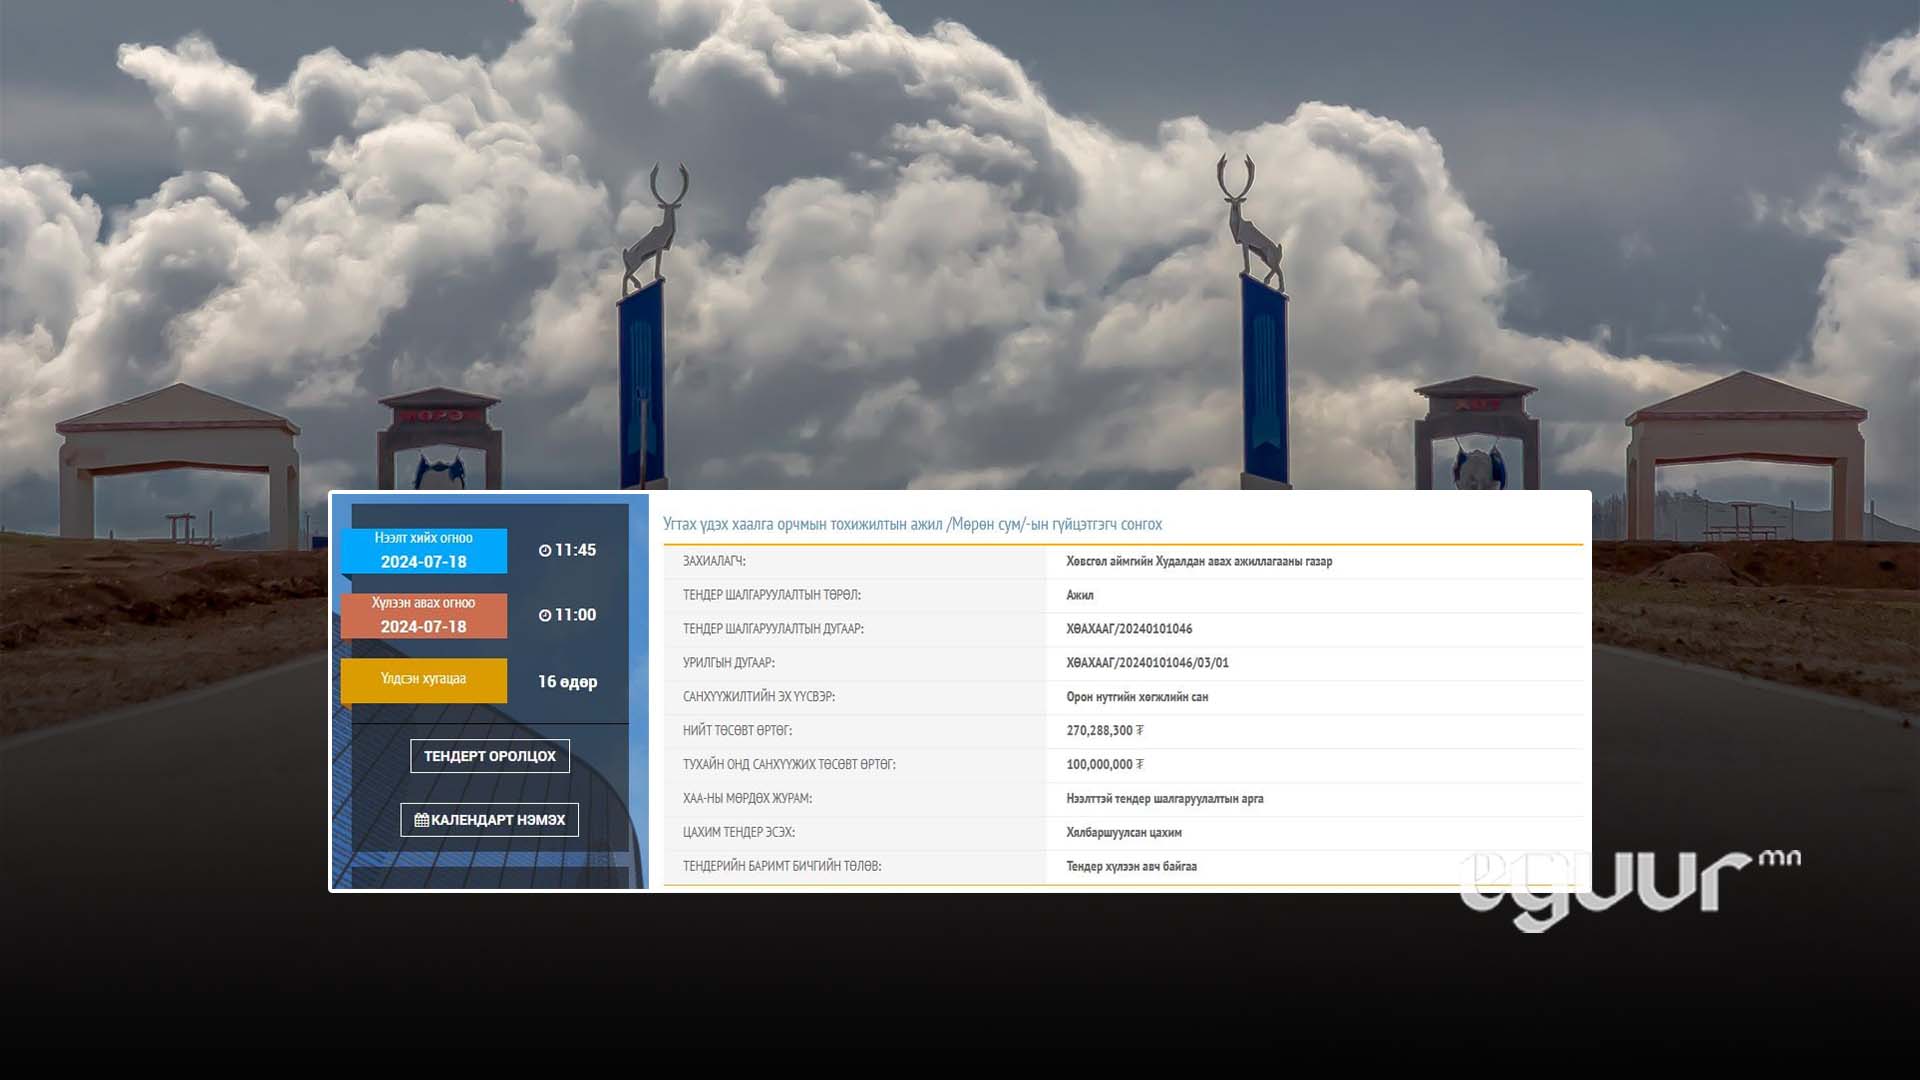Click the clock icon next to 11:00

click(x=545, y=616)
